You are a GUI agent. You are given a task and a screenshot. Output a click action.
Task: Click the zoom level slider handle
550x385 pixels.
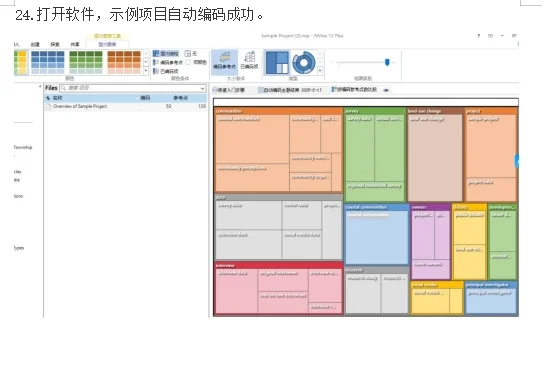pyautogui.click(x=387, y=62)
